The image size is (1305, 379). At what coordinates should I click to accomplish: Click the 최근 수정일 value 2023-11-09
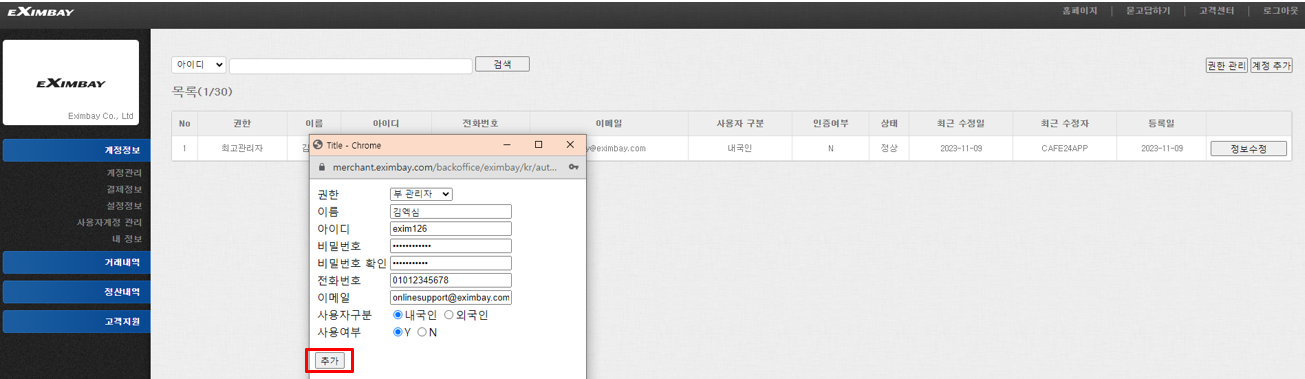click(x=962, y=148)
